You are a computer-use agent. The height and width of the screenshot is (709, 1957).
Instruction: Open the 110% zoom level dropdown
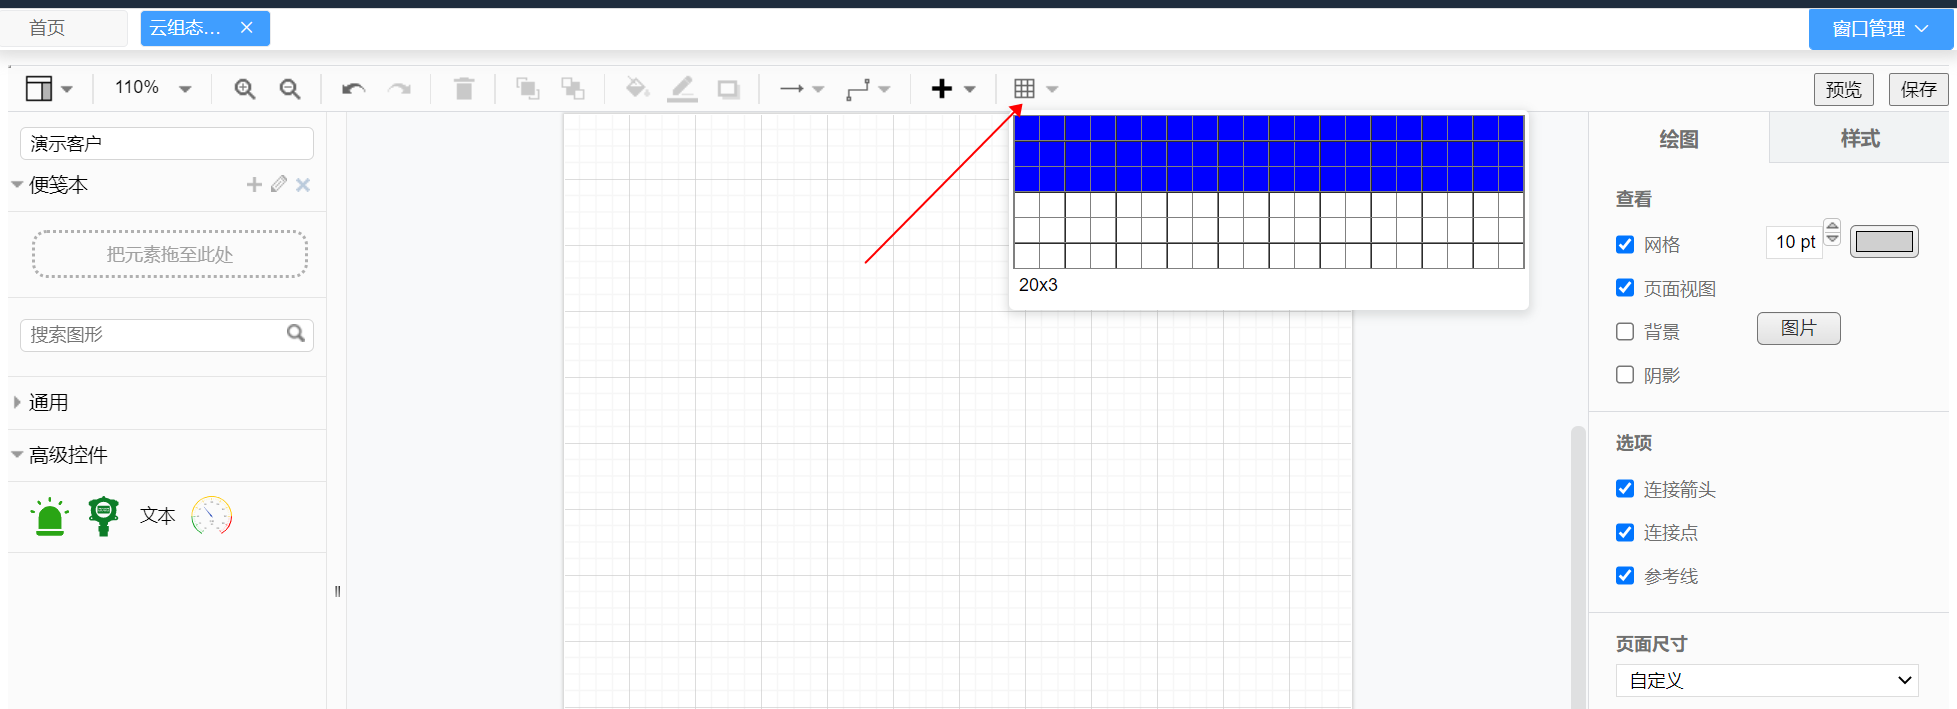pos(152,88)
